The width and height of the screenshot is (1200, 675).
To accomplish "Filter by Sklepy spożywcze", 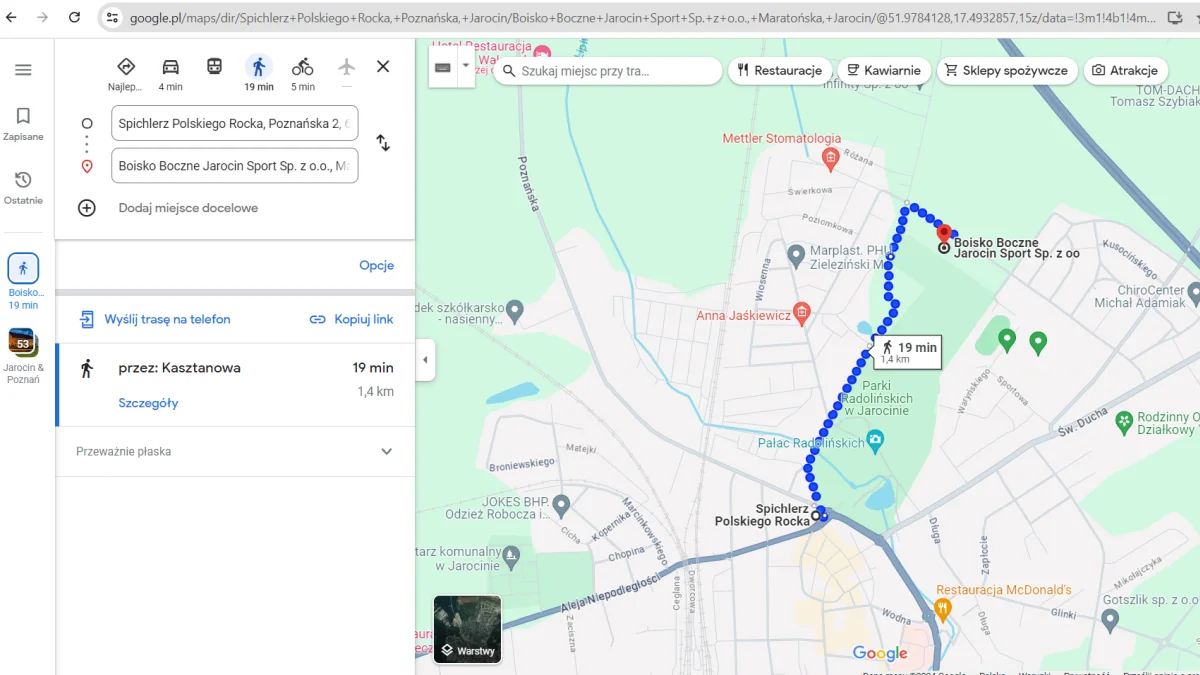I will [x=1007, y=71].
